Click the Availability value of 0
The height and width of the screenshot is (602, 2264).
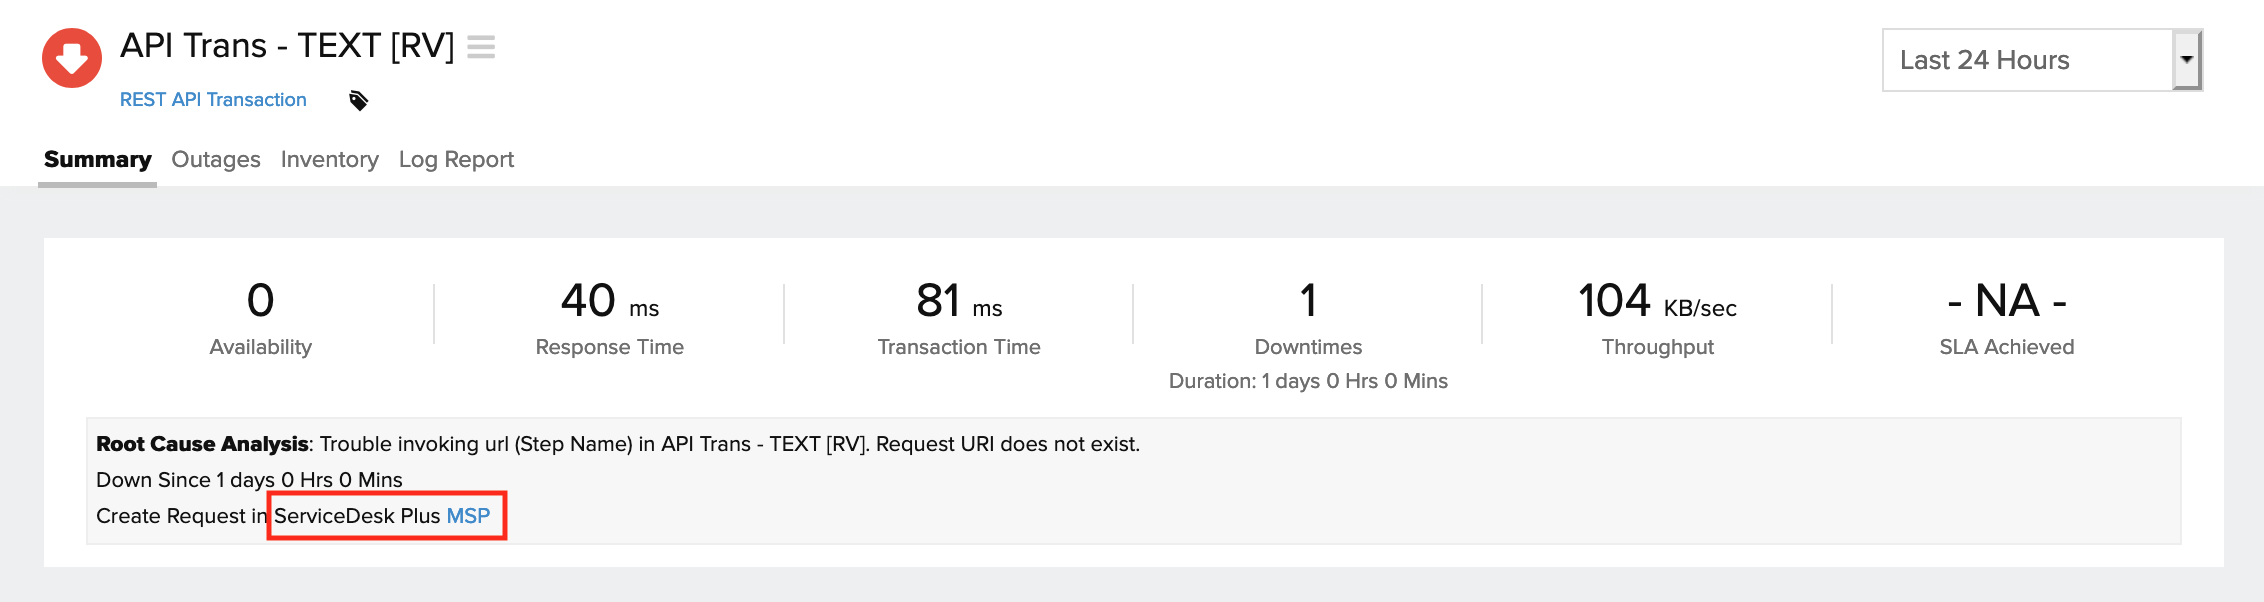pos(260,300)
